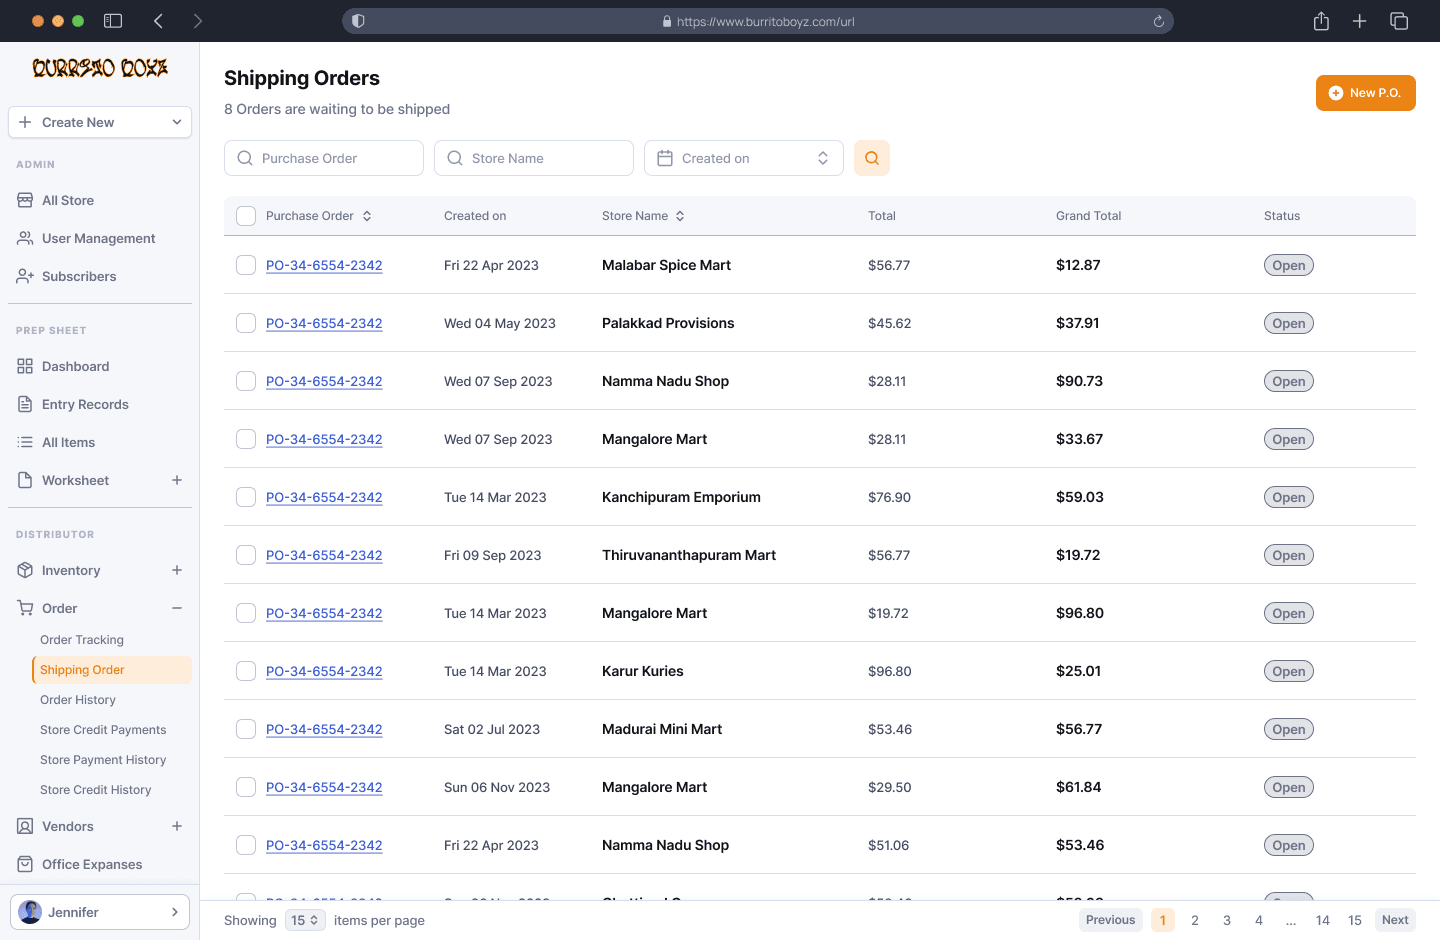Check the Namma Nadu Shop $90.73 row checkbox
Image resolution: width=1440 pixels, height=940 pixels.
coord(246,381)
